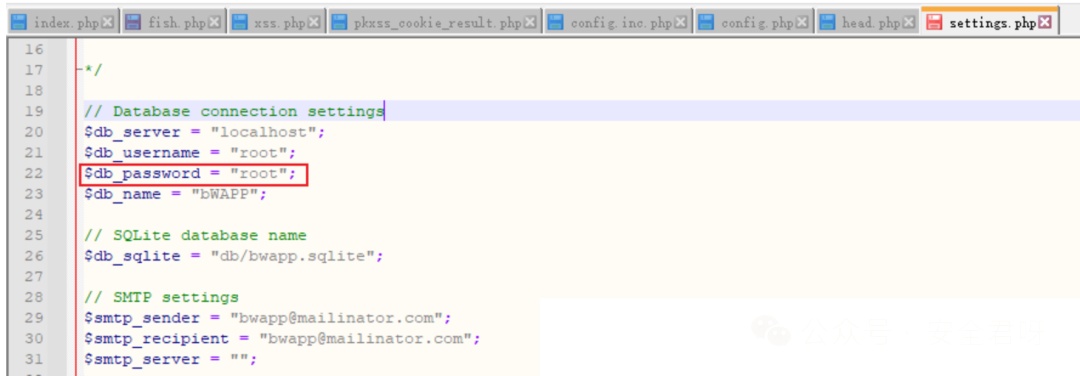Viewport: 1080px width, 376px height.
Task: Click the "// Database connection settings" comment
Action: click(234, 112)
